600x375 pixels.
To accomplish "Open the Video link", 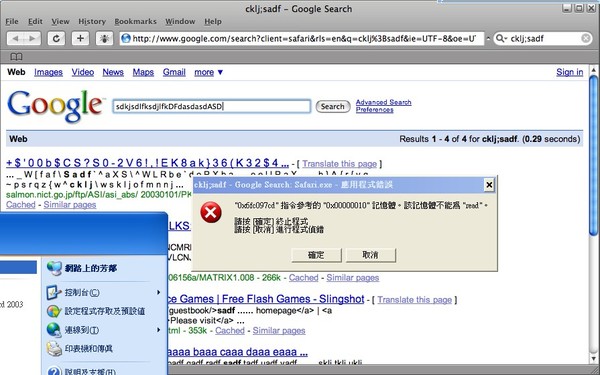I will pyautogui.click(x=83, y=72).
